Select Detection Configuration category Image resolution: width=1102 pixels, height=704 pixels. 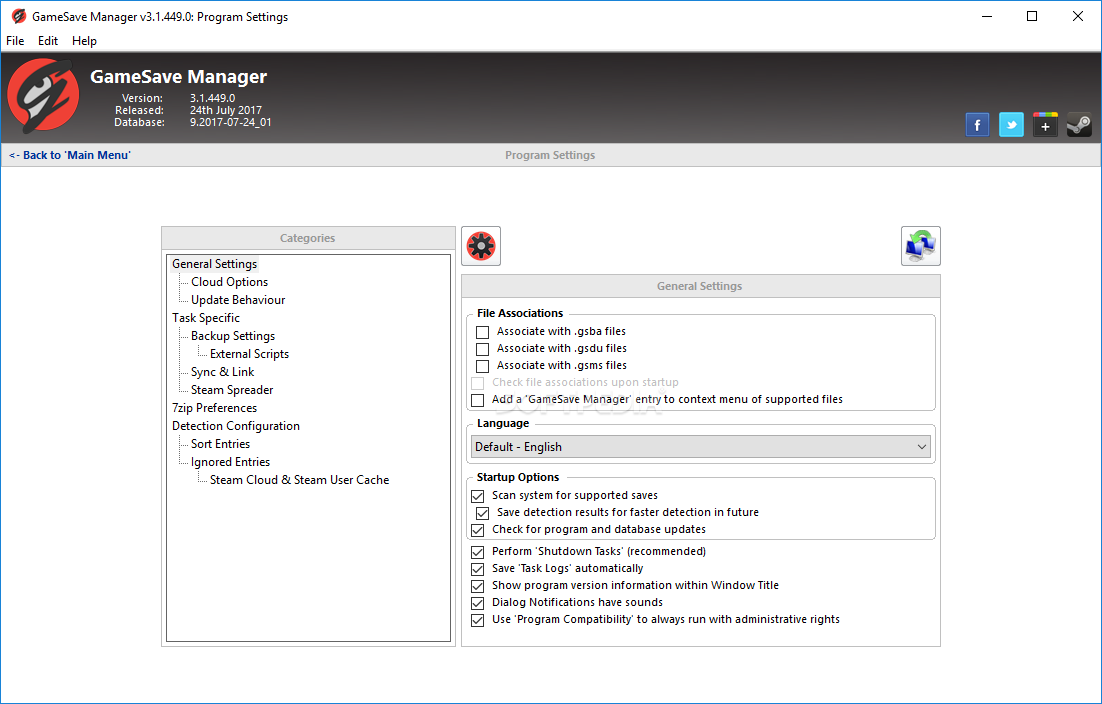click(x=235, y=426)
